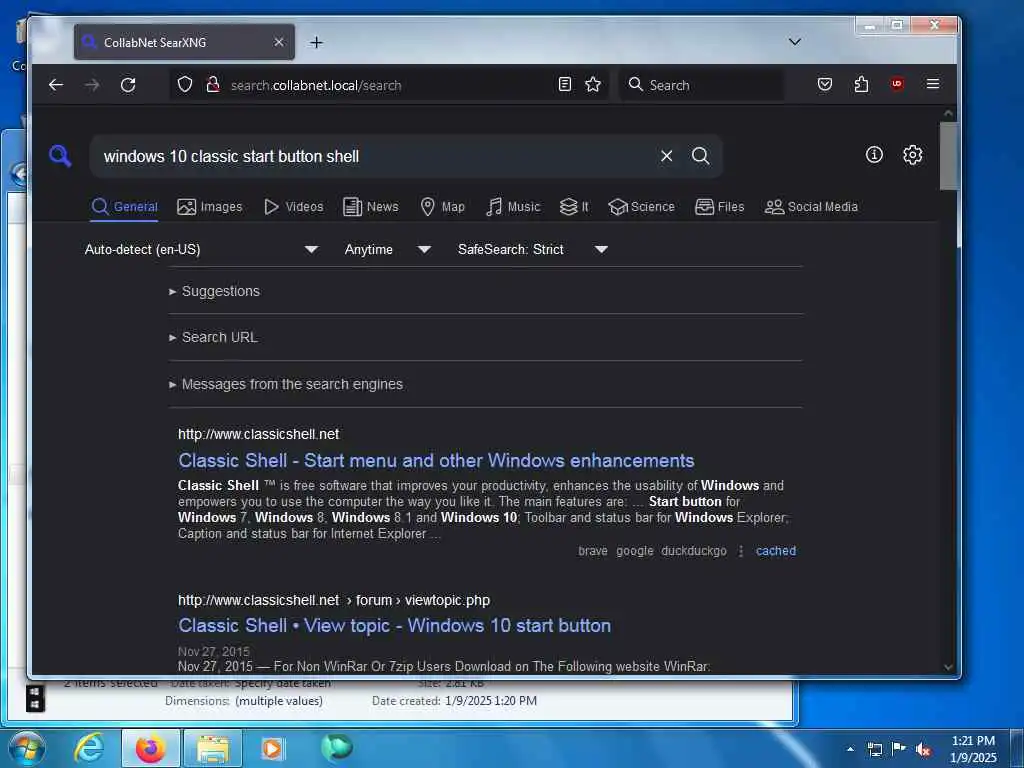Open the Windows Start orb
This screenshot has height=768, width=1024.
pyautogui.click(x=27, y=748)
